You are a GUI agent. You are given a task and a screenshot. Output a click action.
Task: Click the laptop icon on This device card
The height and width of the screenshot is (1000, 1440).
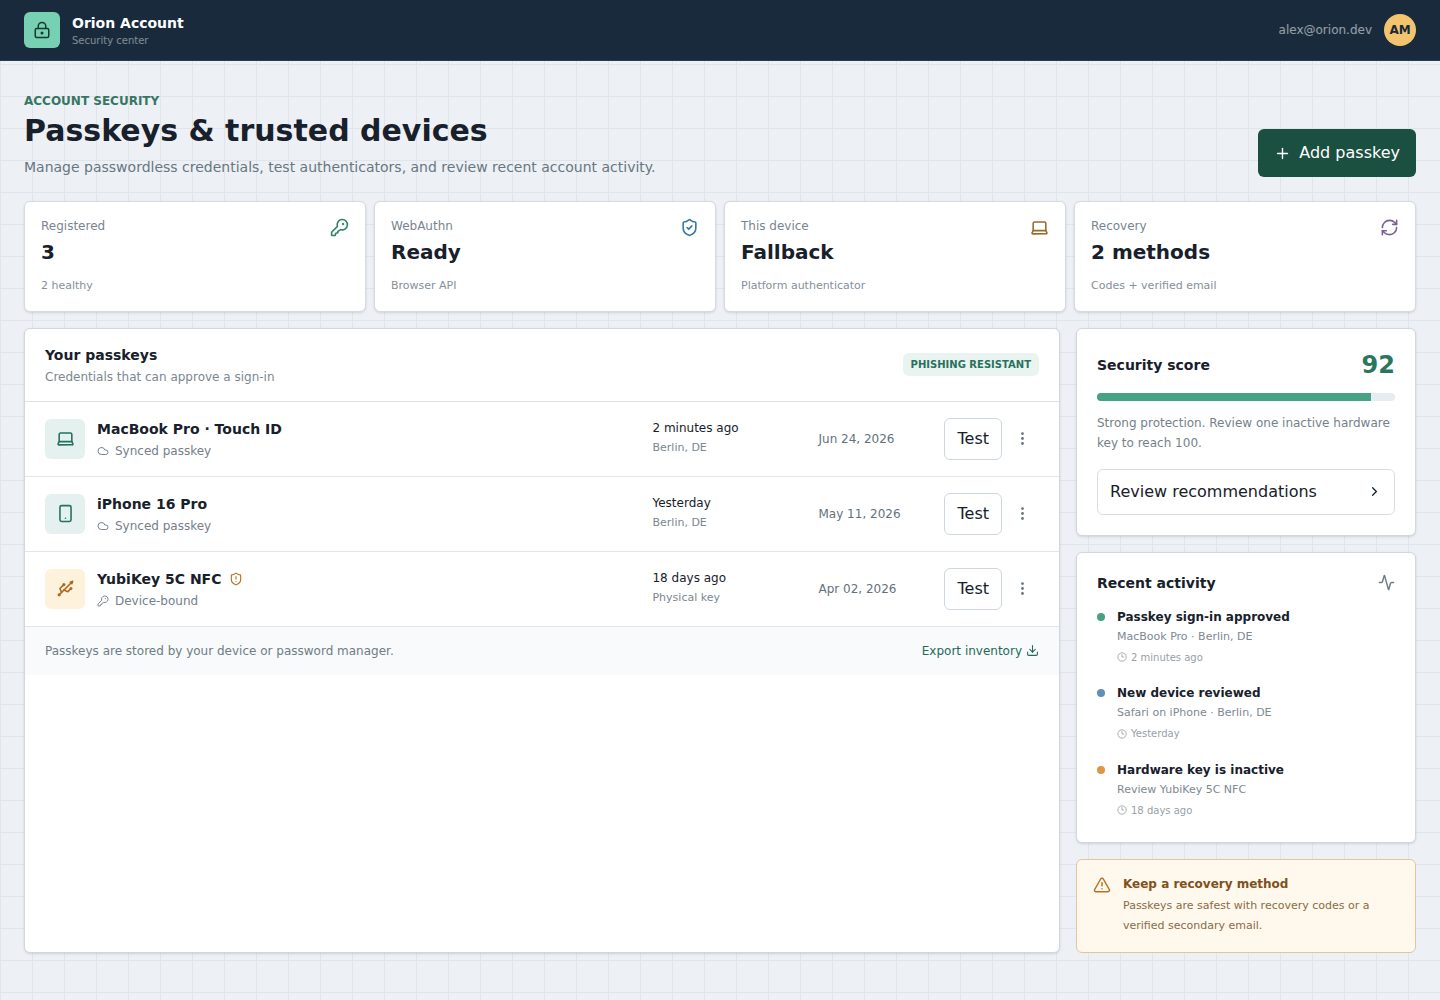[x=1040, y=228]
